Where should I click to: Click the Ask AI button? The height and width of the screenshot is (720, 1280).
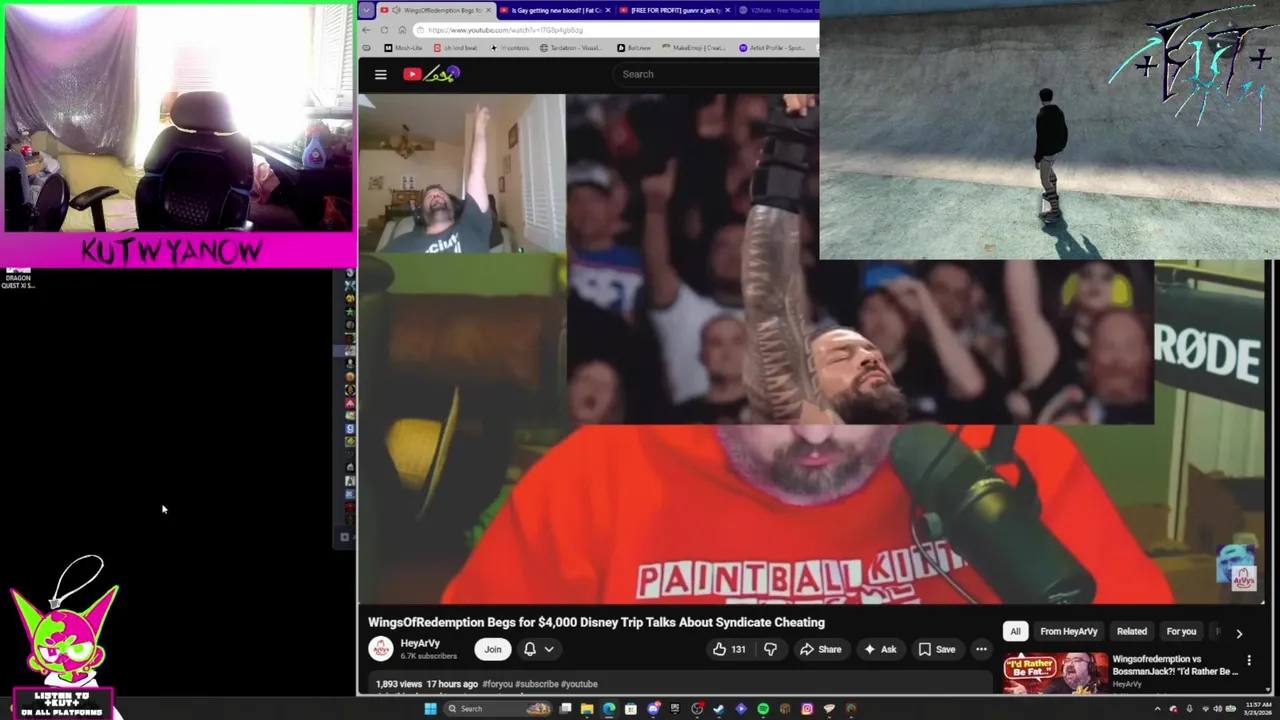(x=879, y=649)
